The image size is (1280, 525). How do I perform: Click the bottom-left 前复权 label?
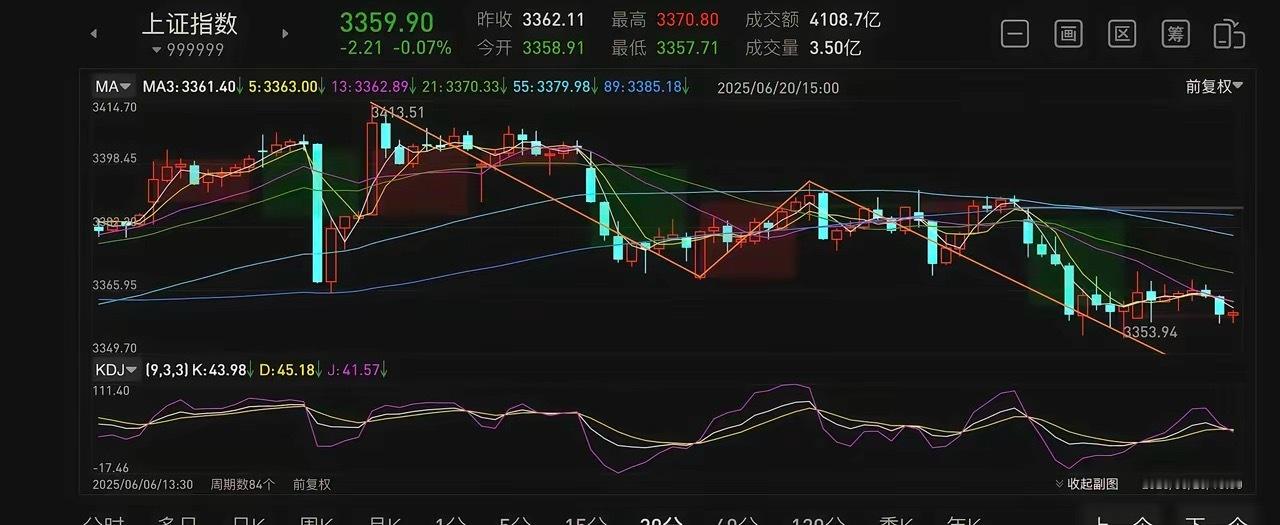[311, 484]
